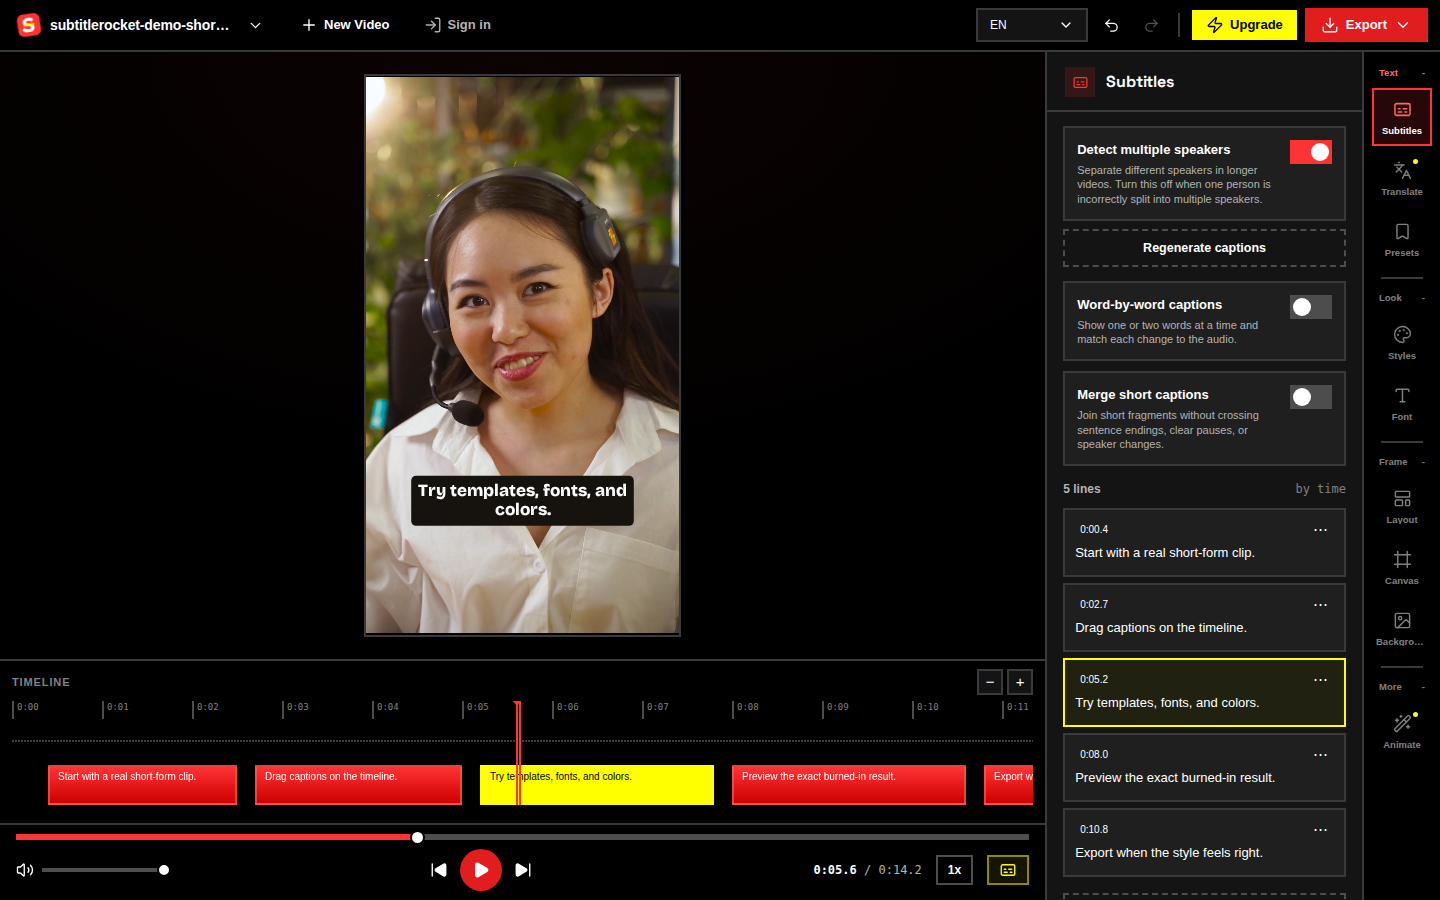
Task: Collapse the More sidebar section
Action: pos(1402,687)
